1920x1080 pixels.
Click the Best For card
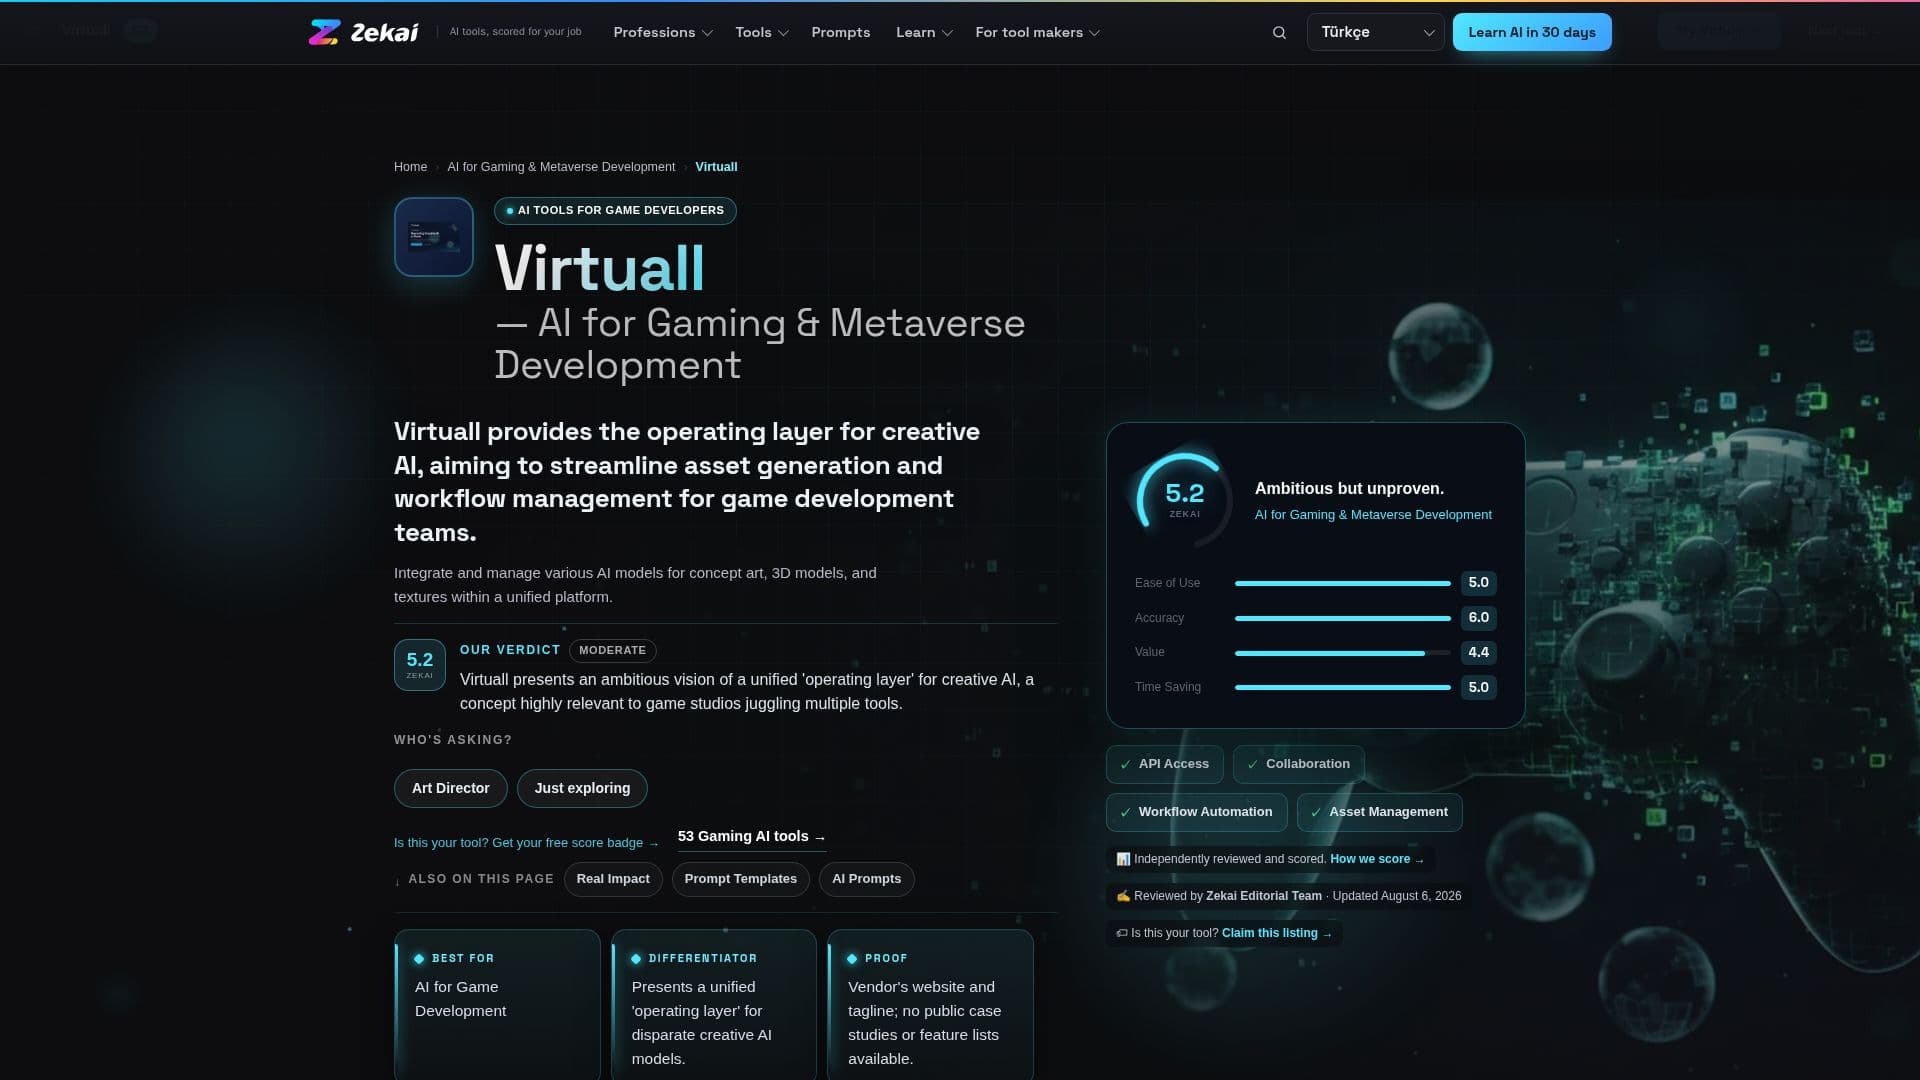(497, 1004)
